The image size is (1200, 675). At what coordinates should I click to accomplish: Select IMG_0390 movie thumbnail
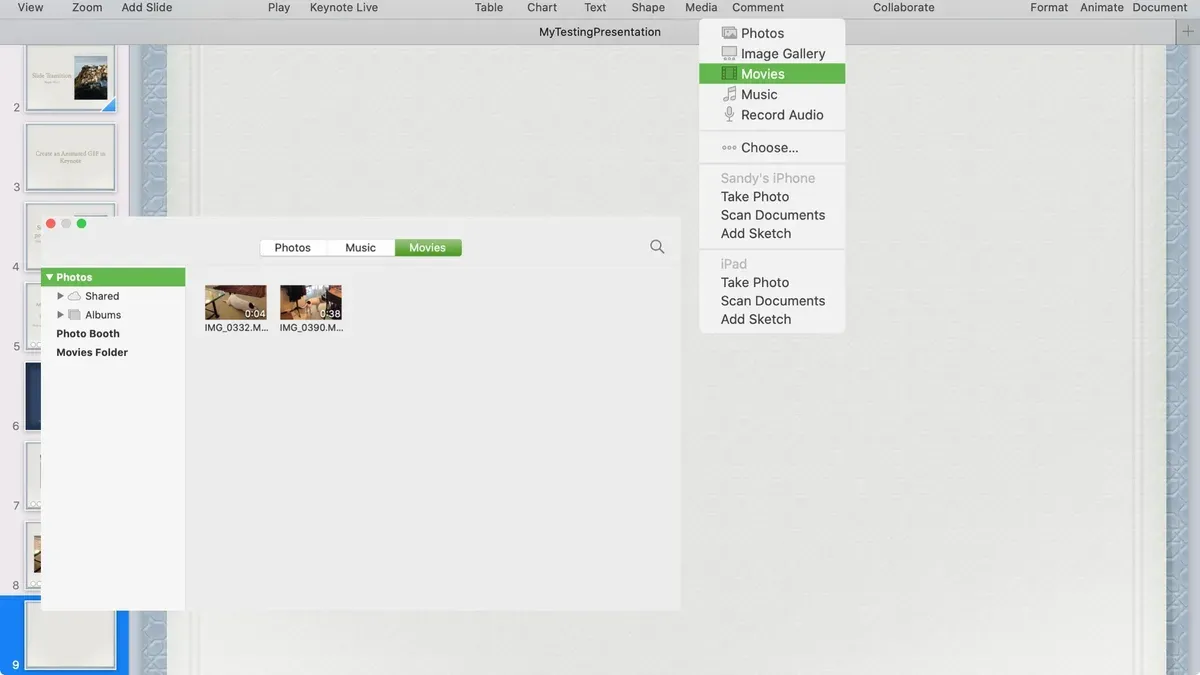click(x=311, y=303)
